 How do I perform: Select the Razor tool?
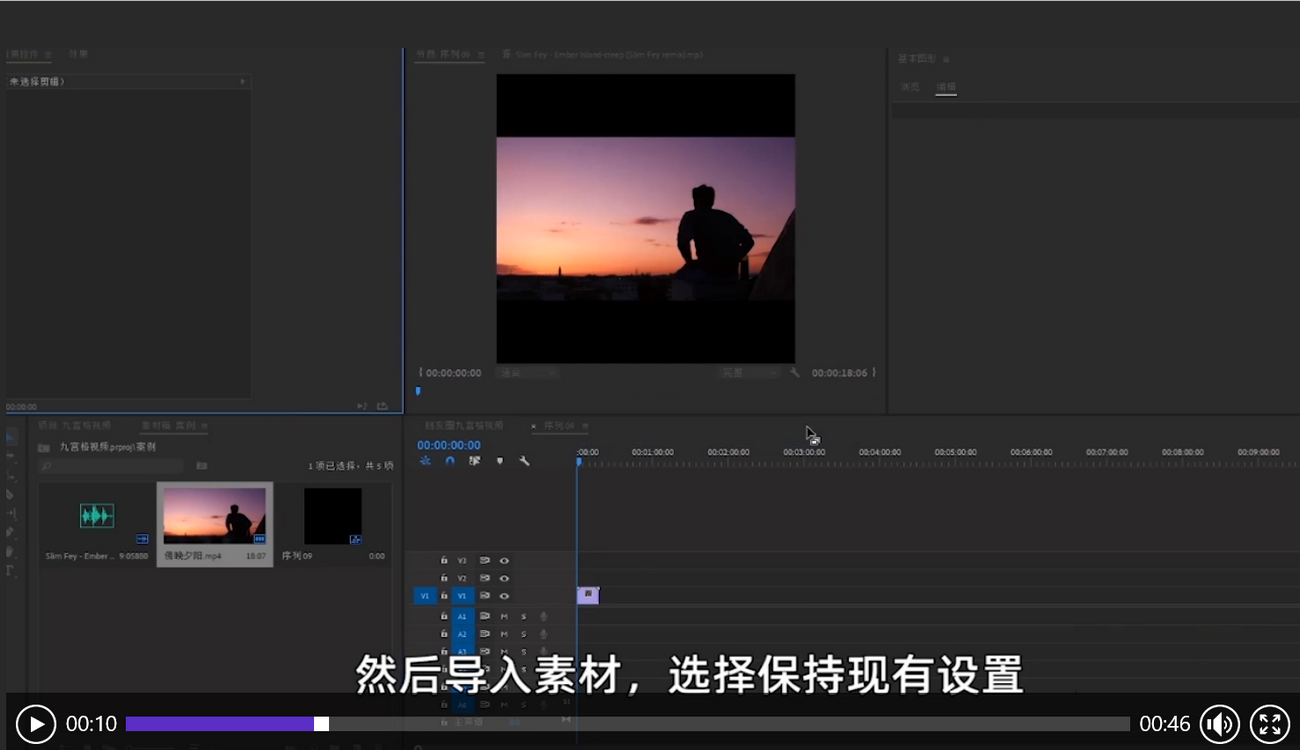point(10,494)
